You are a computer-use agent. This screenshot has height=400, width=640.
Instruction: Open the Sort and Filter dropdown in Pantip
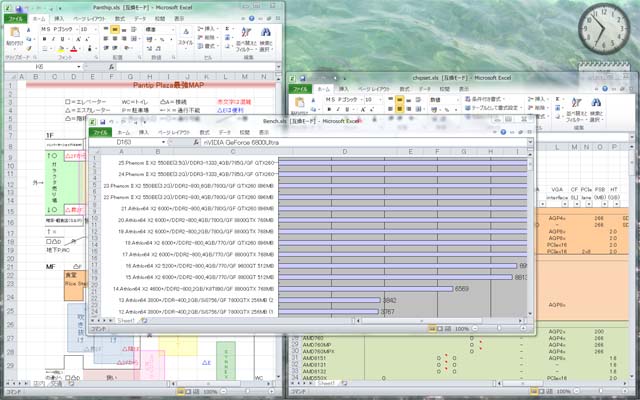(246, 40)
